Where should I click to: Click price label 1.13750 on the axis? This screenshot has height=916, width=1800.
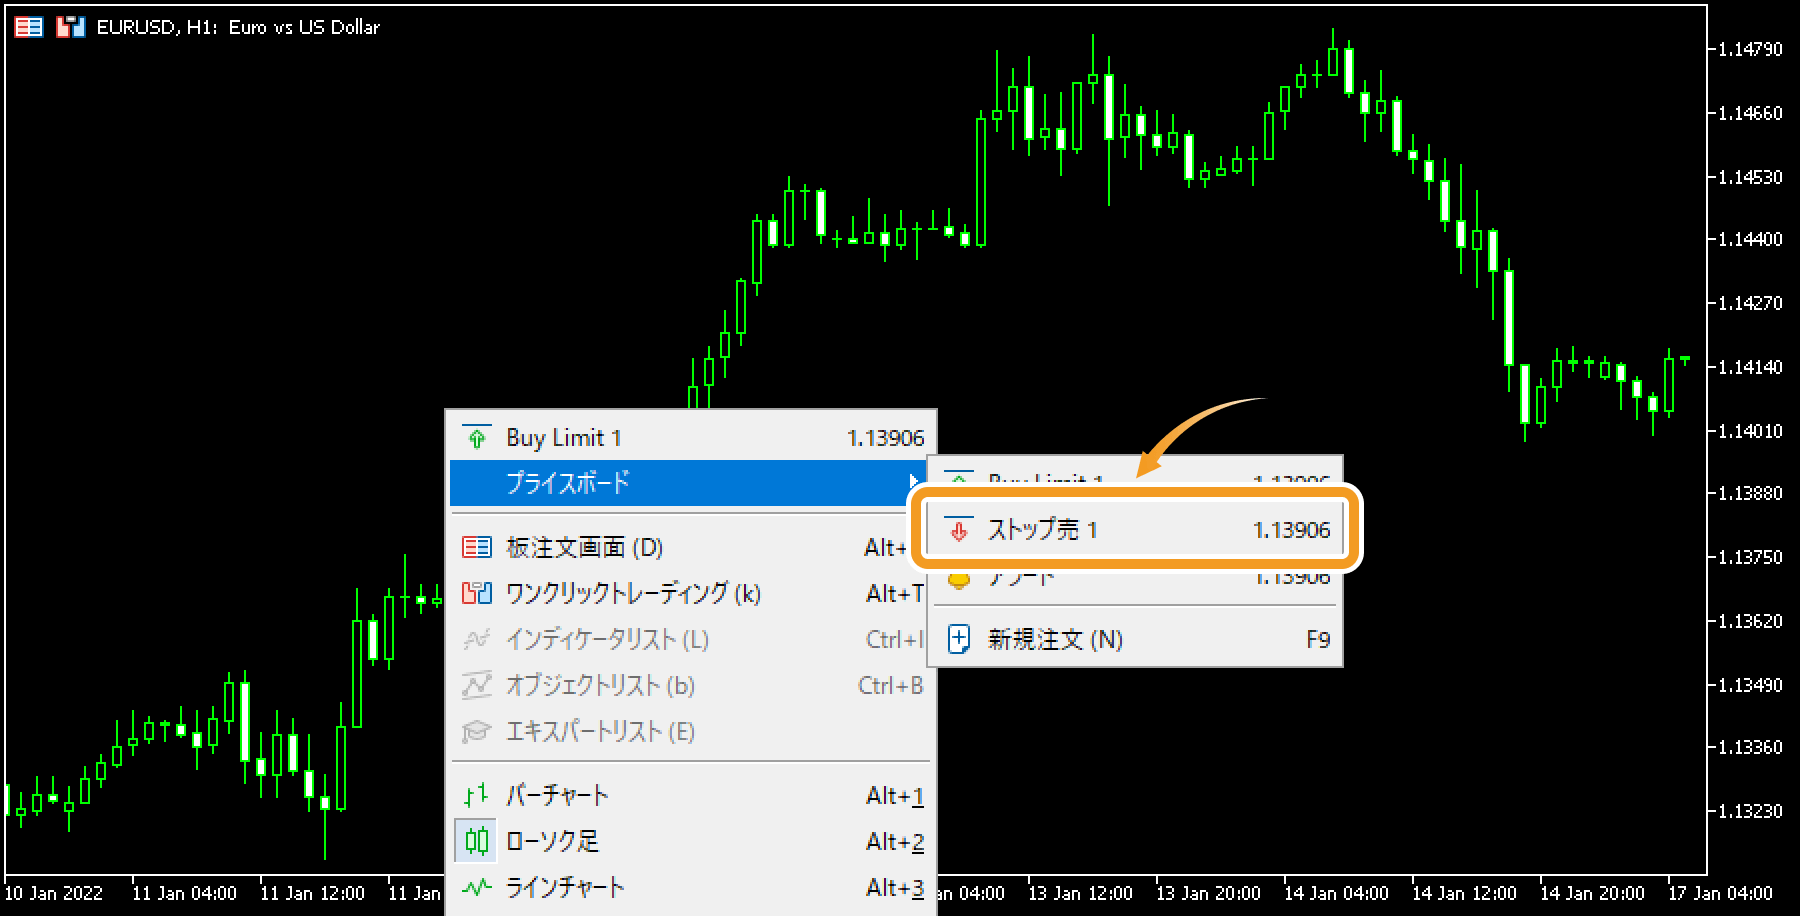tap(1750, 557)
